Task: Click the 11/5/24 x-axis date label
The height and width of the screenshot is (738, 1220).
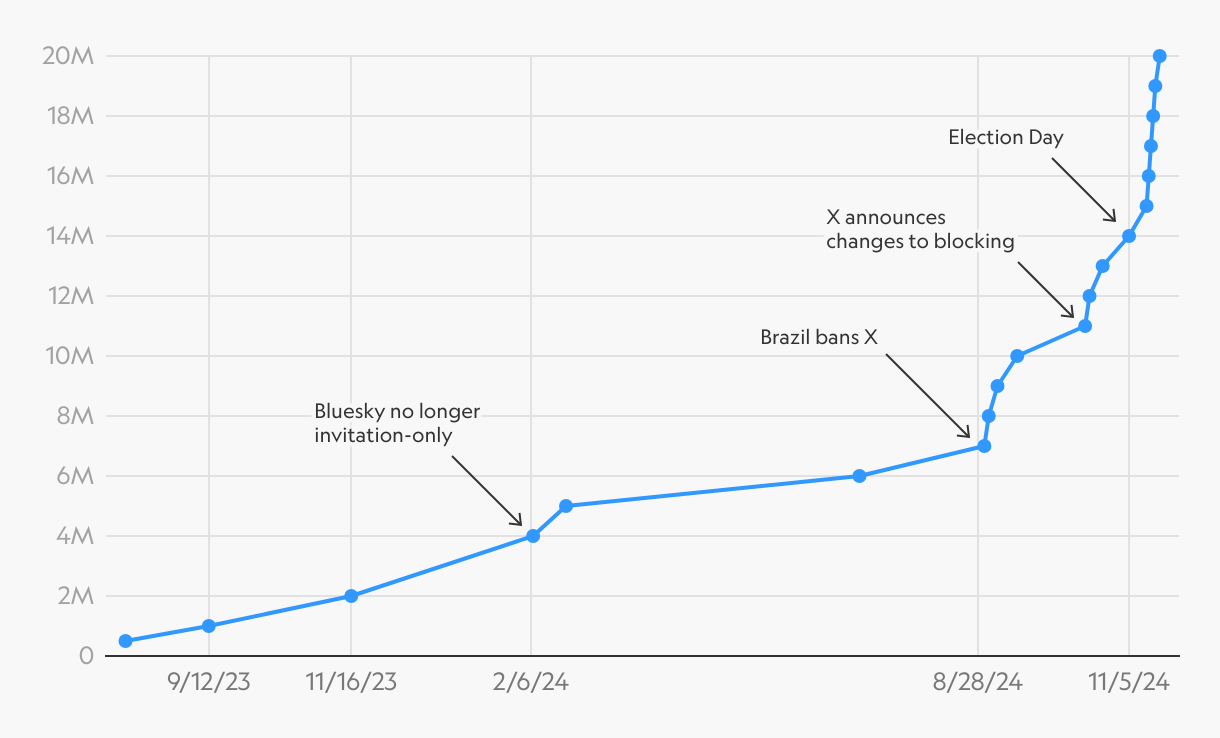Action: 1129,683
